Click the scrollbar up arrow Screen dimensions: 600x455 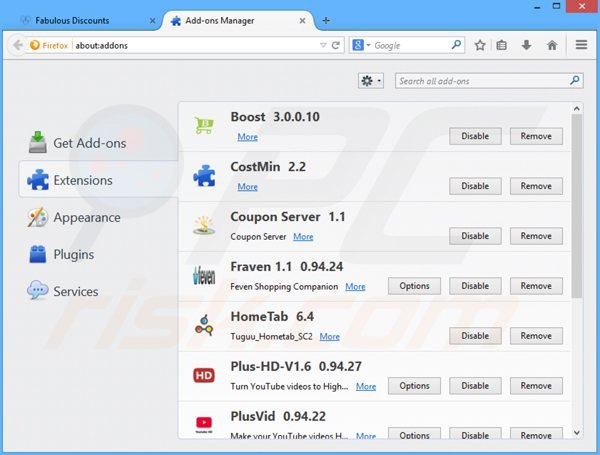click(x=577, y=109)
